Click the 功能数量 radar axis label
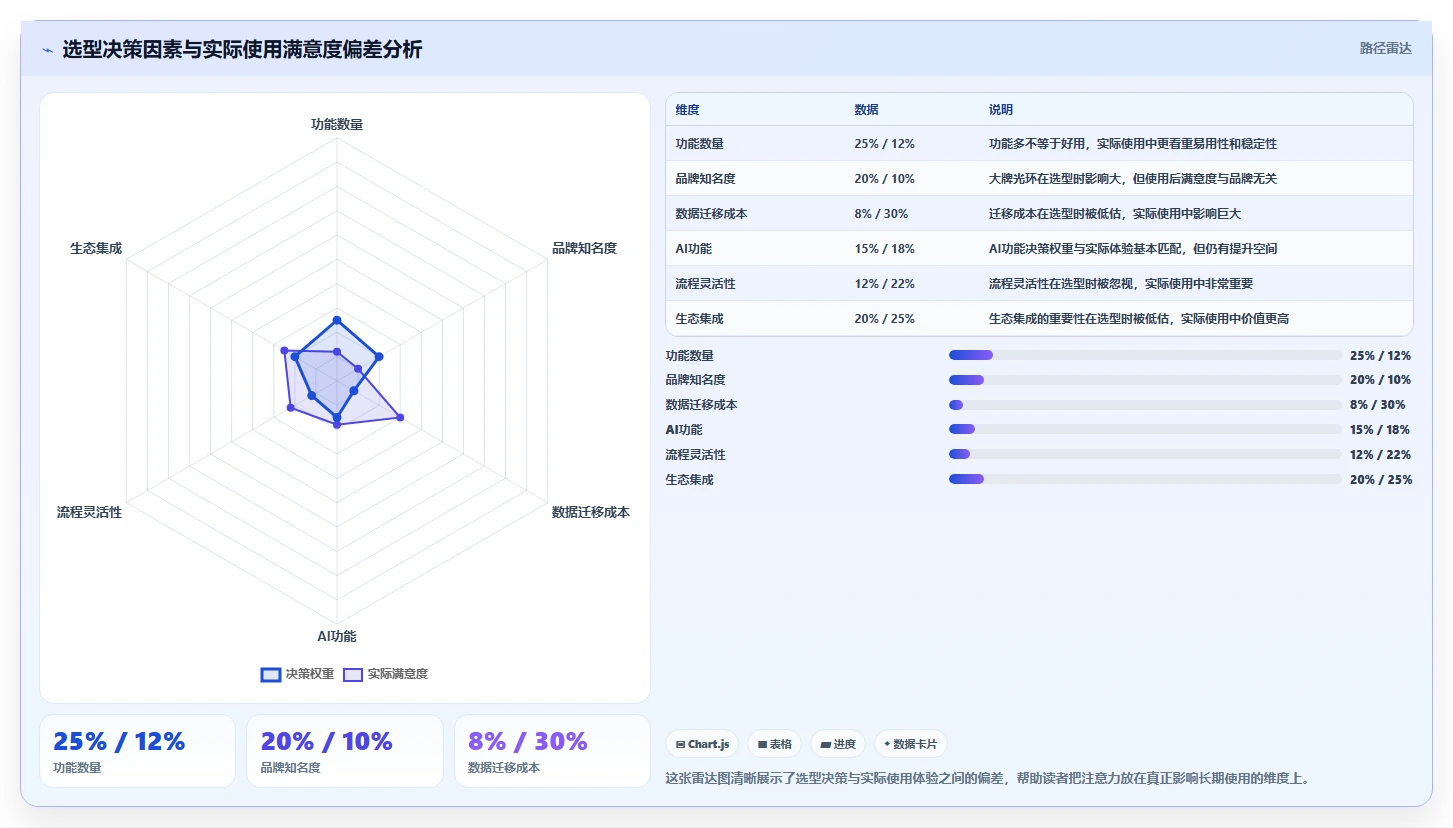1453x828 pixels. (337, 125)
